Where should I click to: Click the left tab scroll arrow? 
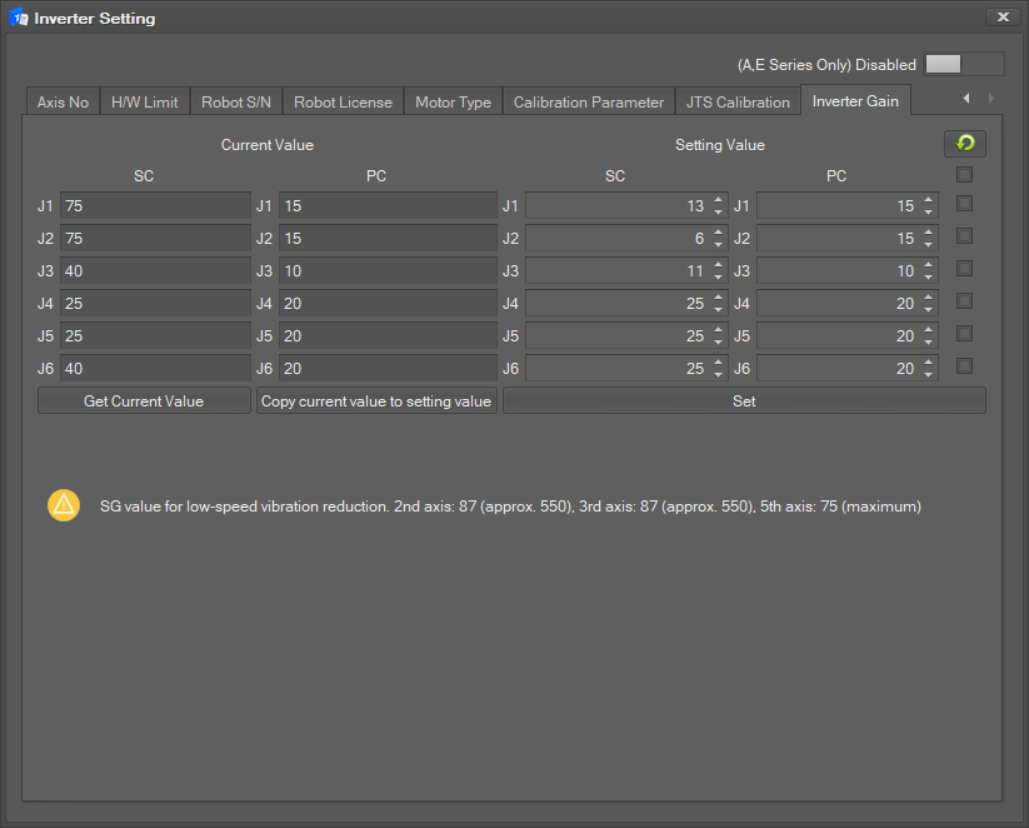click(966, 98)
